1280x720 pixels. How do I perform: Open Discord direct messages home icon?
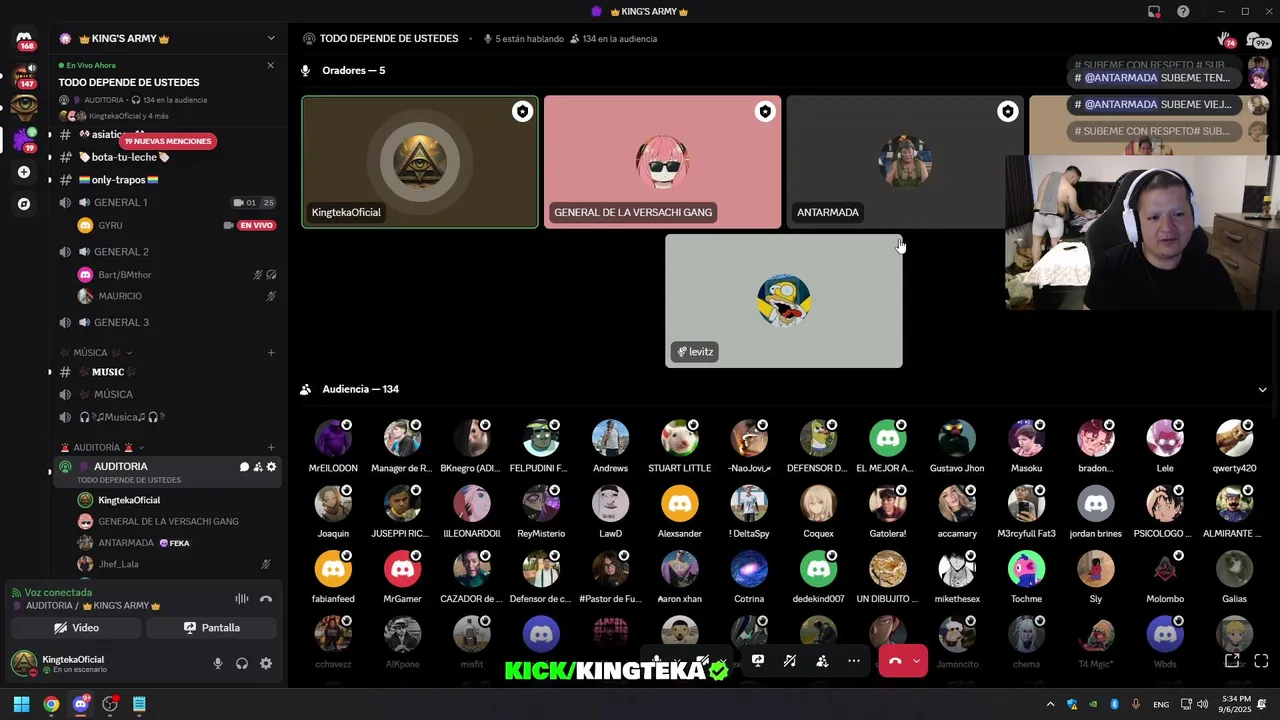click(24, 39)
